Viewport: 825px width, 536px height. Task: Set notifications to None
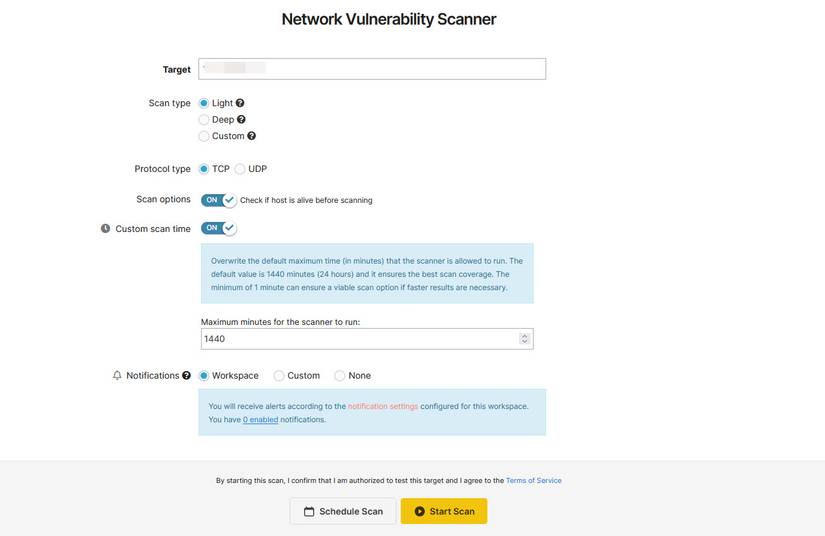[x=340, y=376]
